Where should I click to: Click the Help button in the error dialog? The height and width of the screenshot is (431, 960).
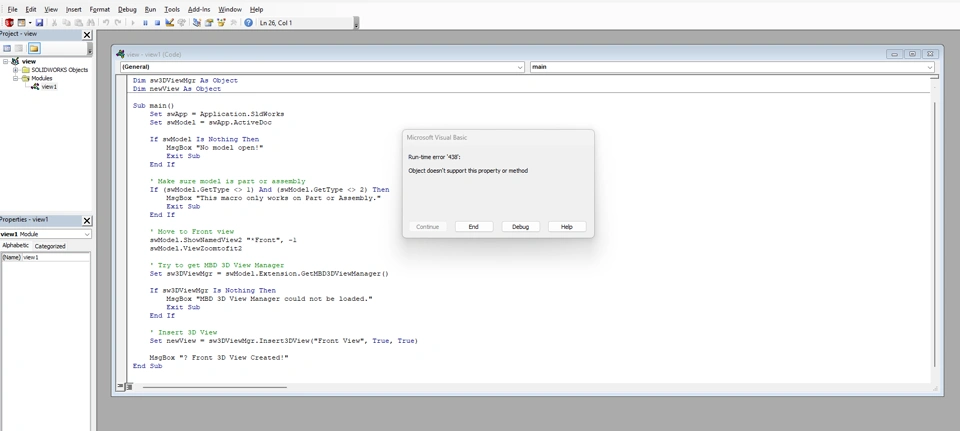(x=566, y=227)
